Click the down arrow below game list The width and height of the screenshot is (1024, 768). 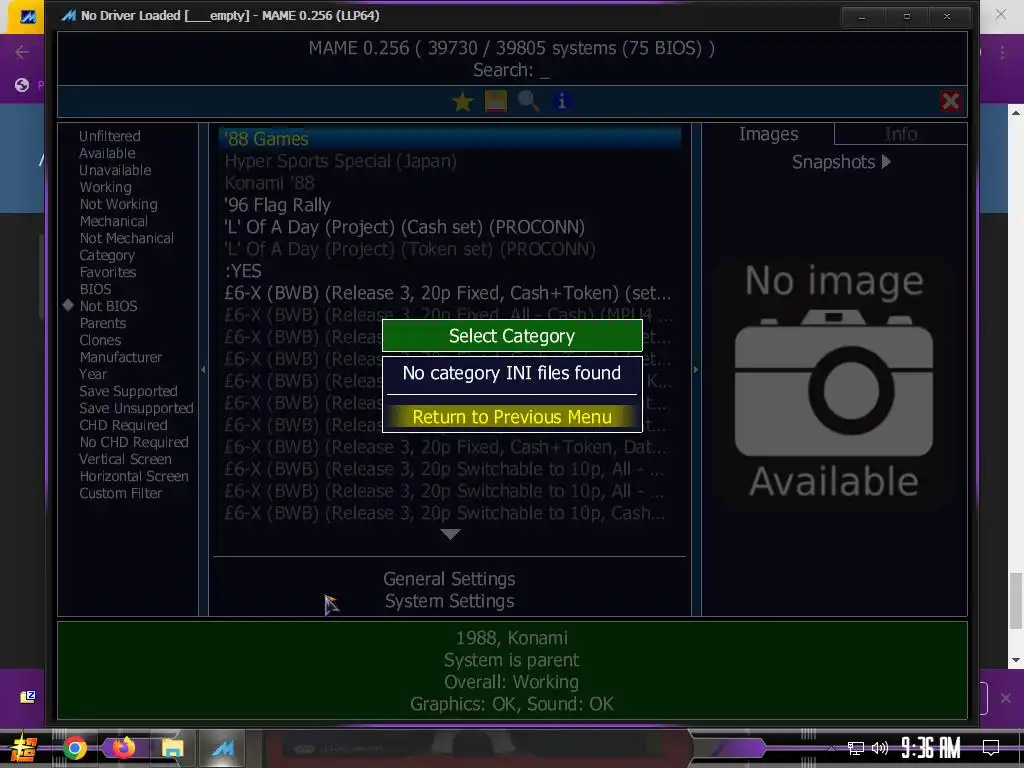451,534
